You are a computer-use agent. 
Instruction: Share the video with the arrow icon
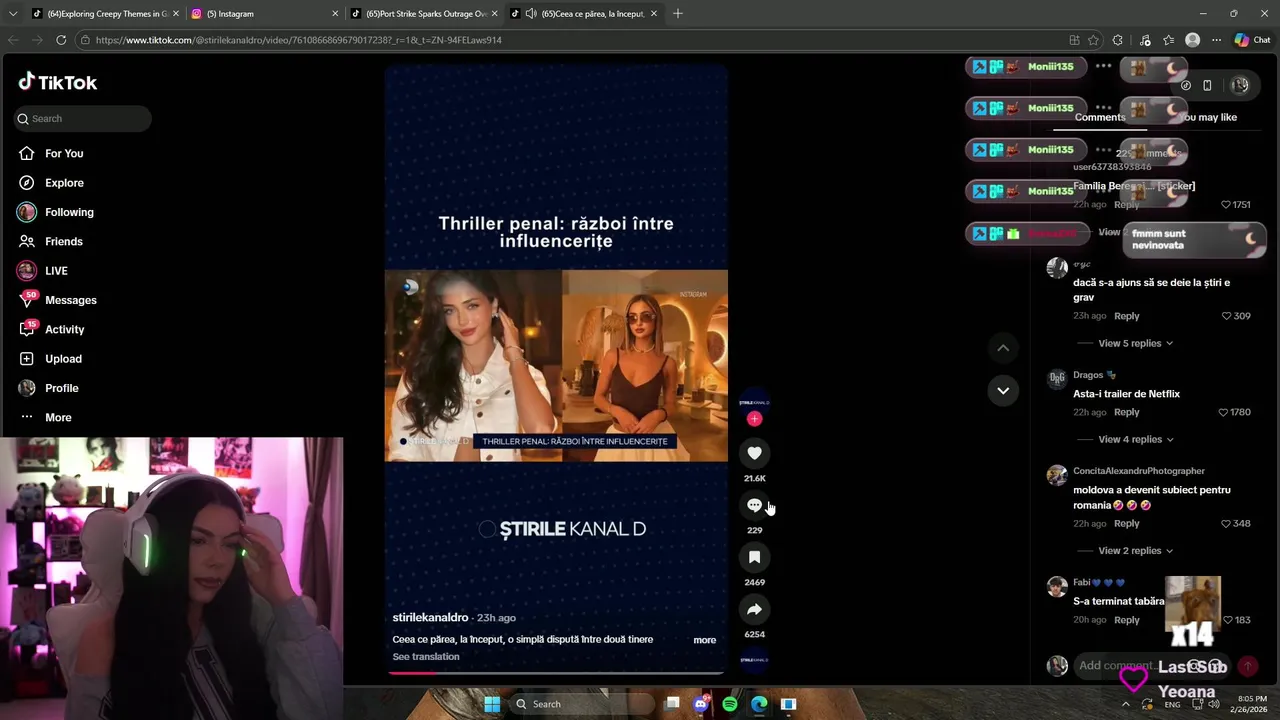(x=754, y=609)
